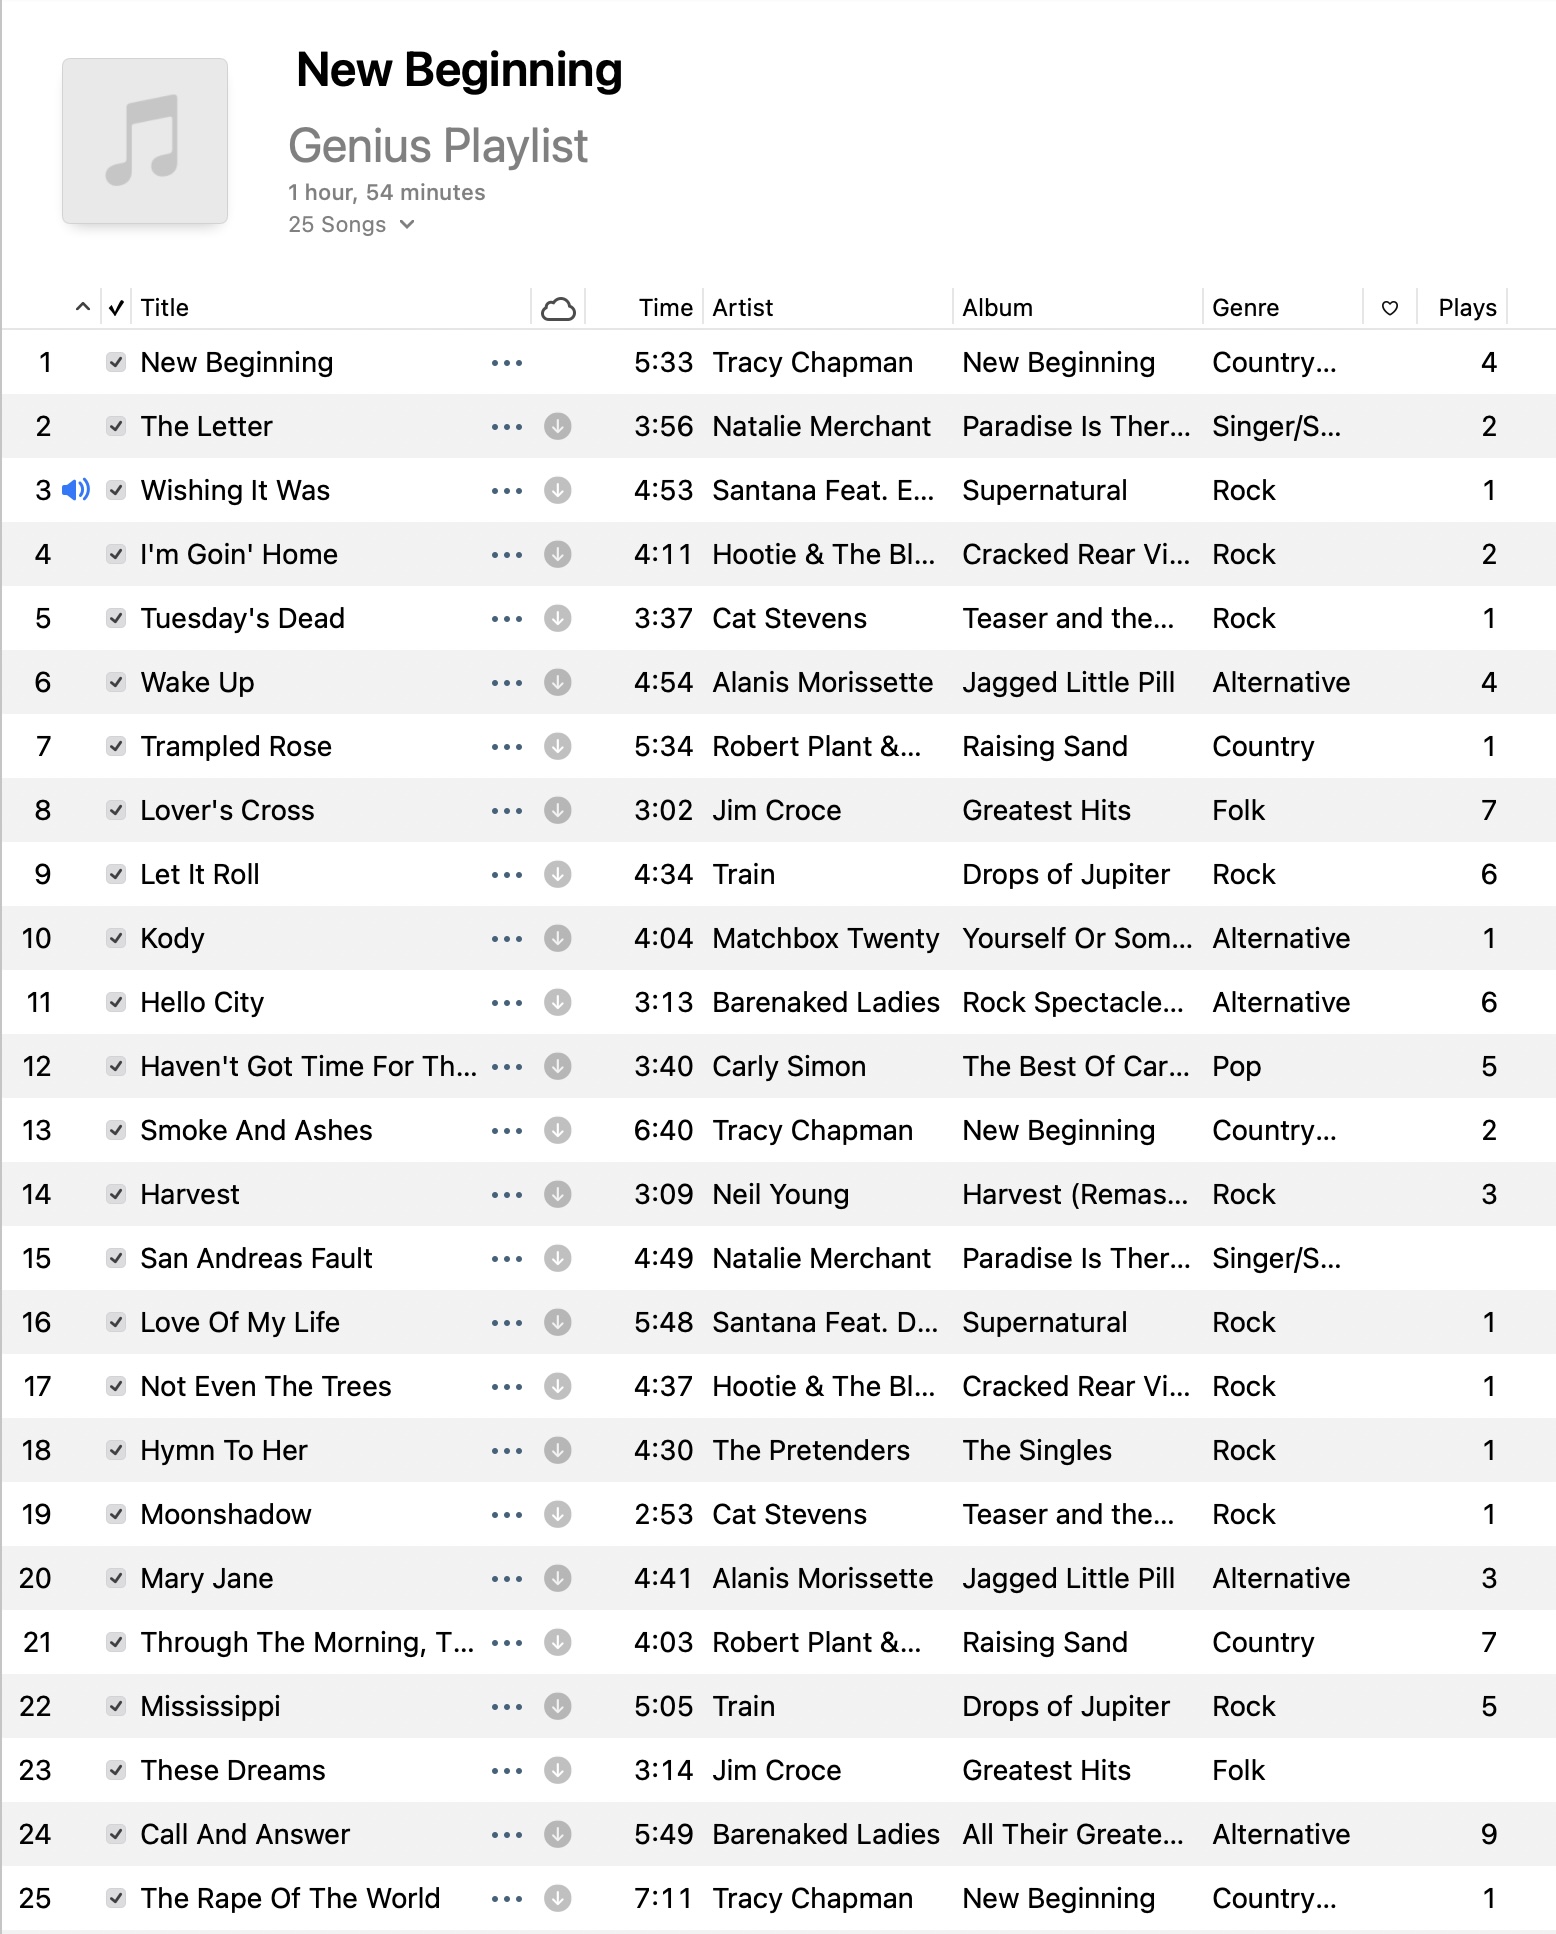Click the genre cell Pop
Image resolution: width=1556 pixels, height=1934 pixels.
(1237, 1066)
